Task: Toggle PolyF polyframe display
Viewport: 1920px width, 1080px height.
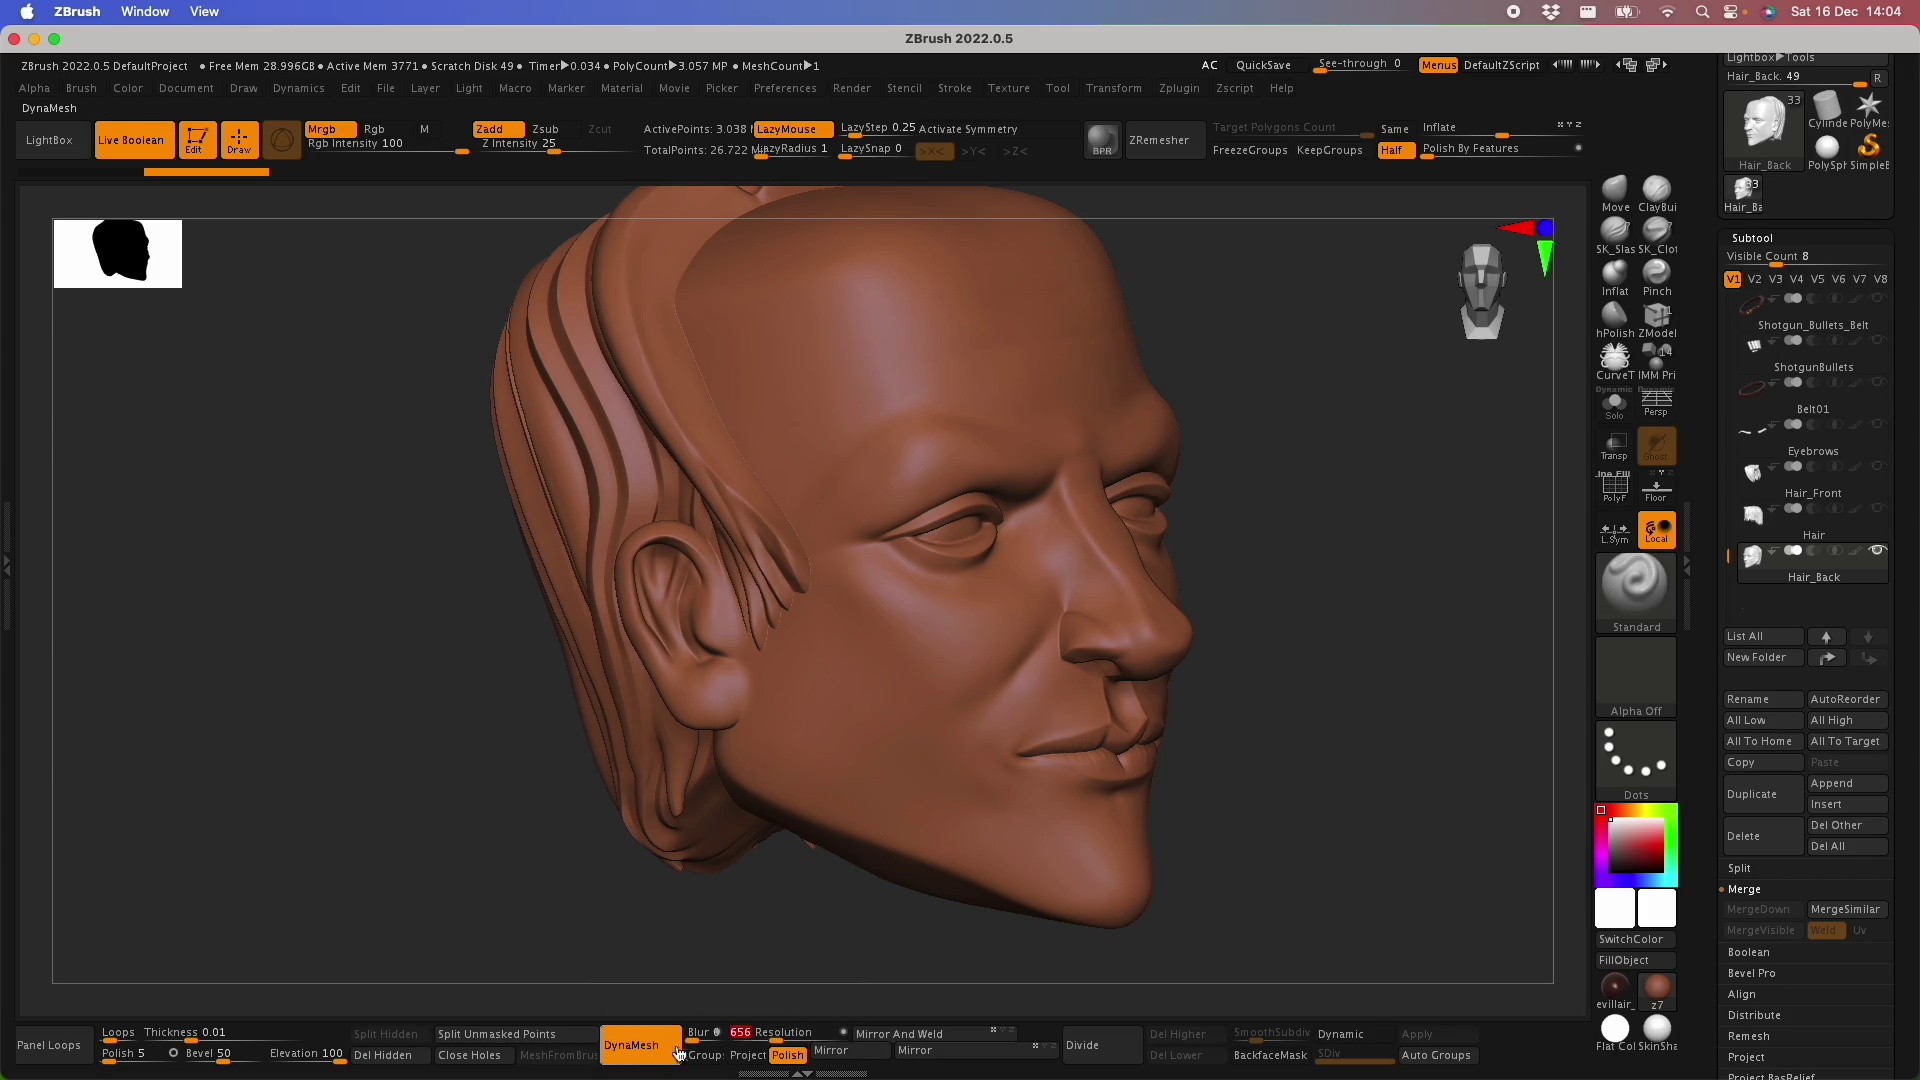Action: click(1614, 488)
